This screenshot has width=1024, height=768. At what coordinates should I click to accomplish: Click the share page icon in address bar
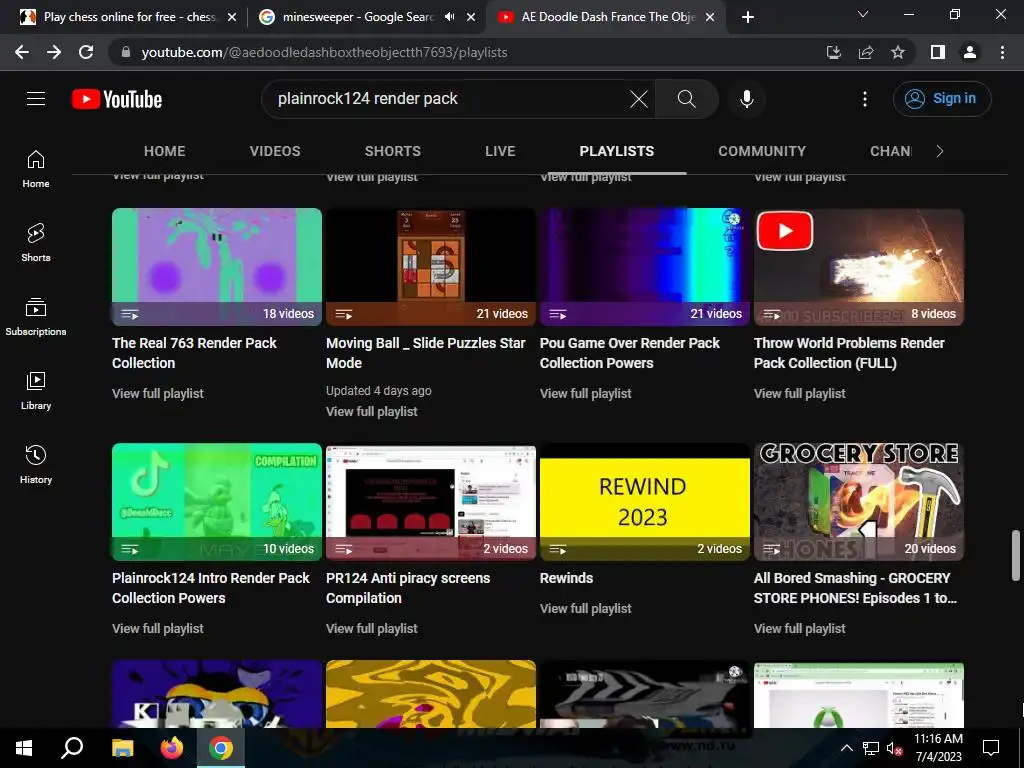(866, 52)
